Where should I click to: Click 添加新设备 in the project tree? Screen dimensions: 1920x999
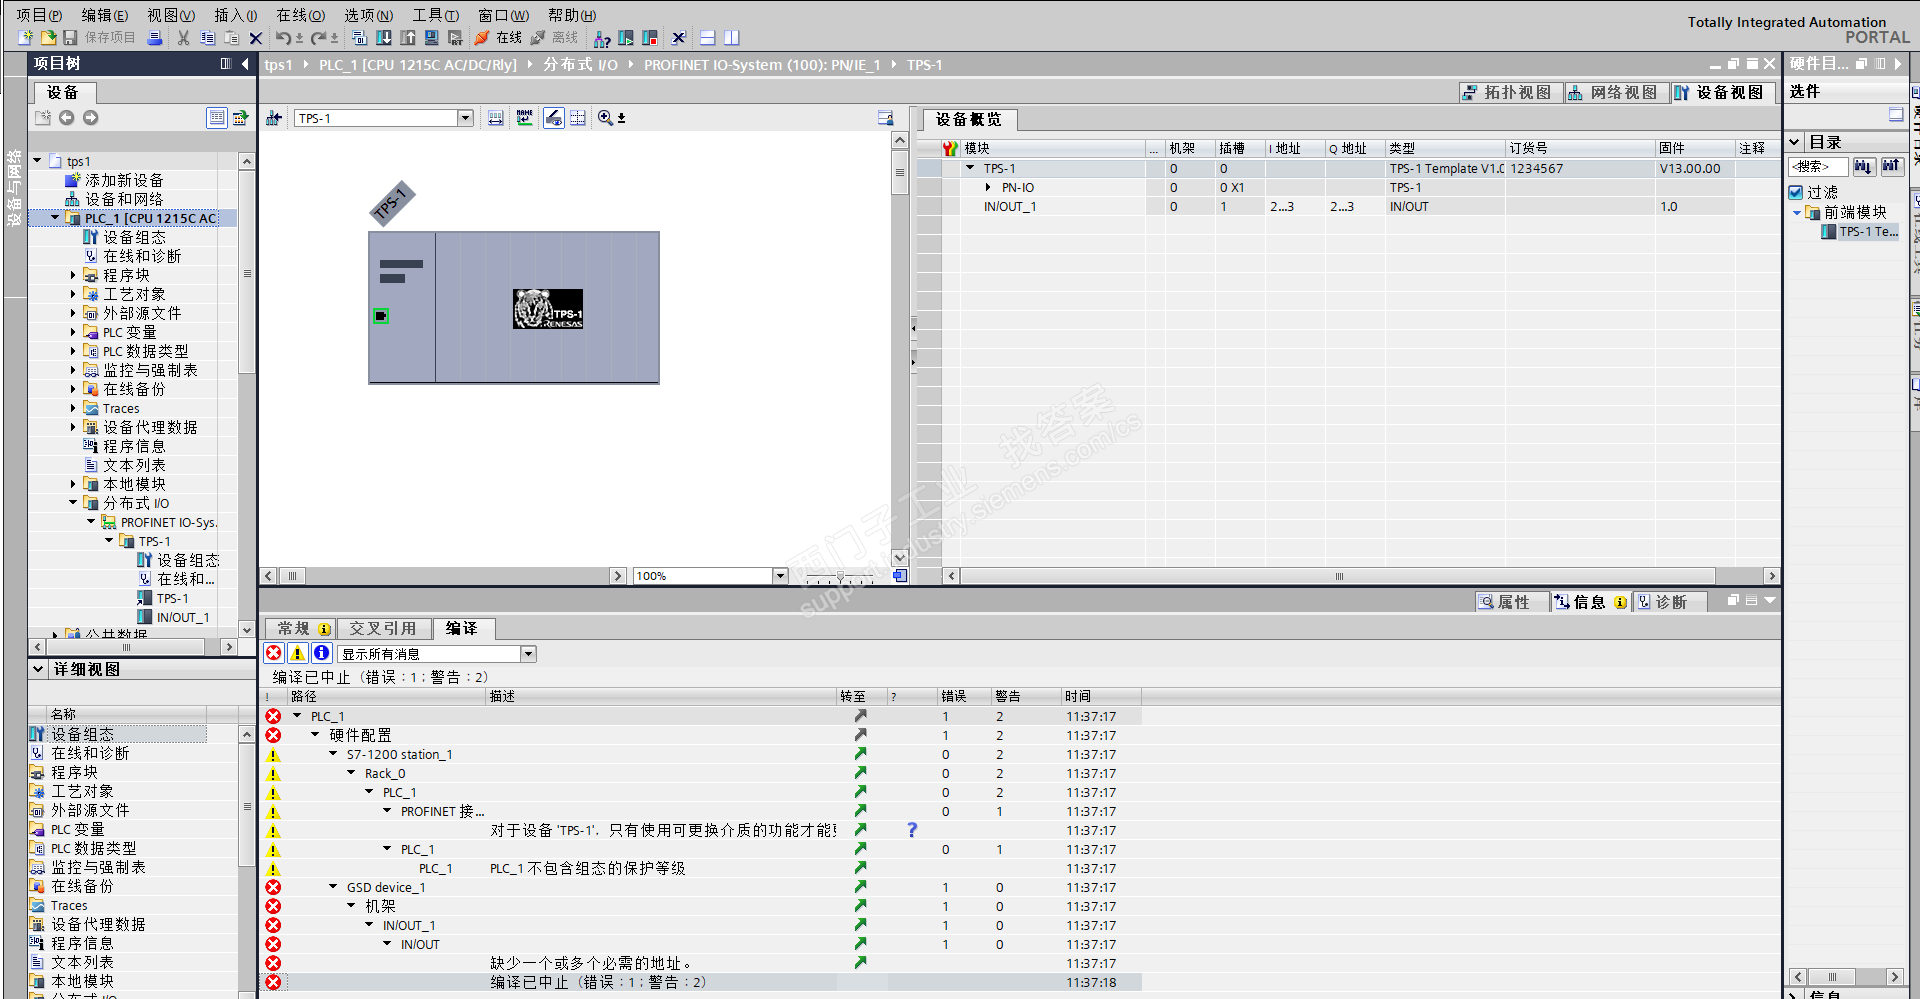point(124,180)
